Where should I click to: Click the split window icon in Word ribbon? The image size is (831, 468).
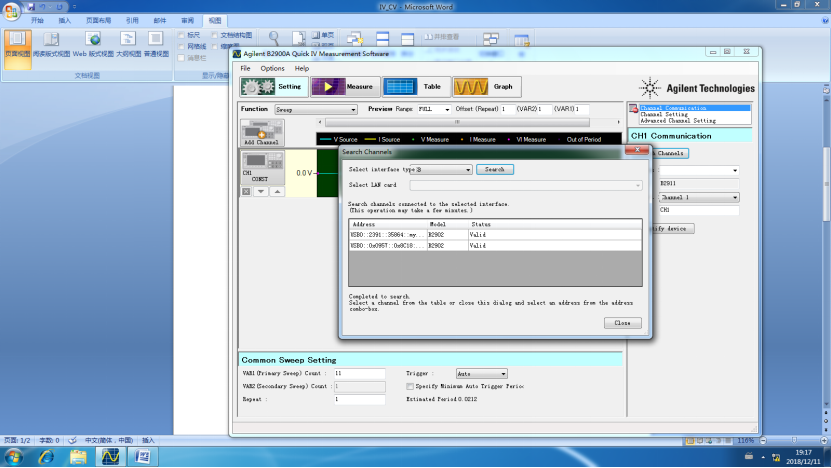click(408, 39)
